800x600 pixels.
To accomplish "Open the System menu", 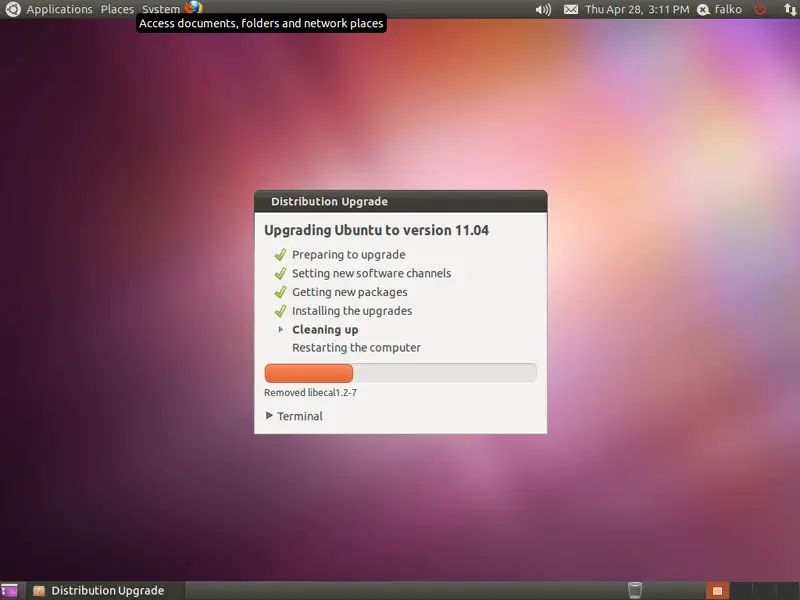I will pyautogui.click(x=161, y=9).
